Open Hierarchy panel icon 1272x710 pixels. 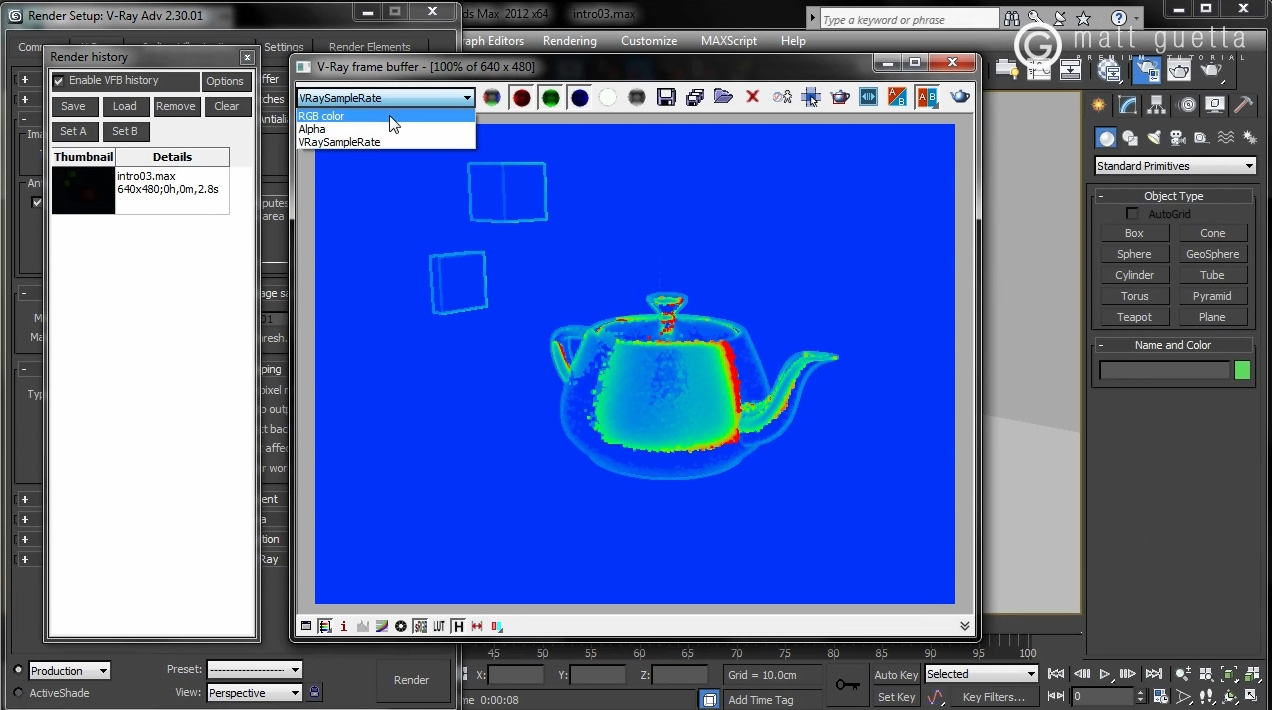[x=1157, y=105]
